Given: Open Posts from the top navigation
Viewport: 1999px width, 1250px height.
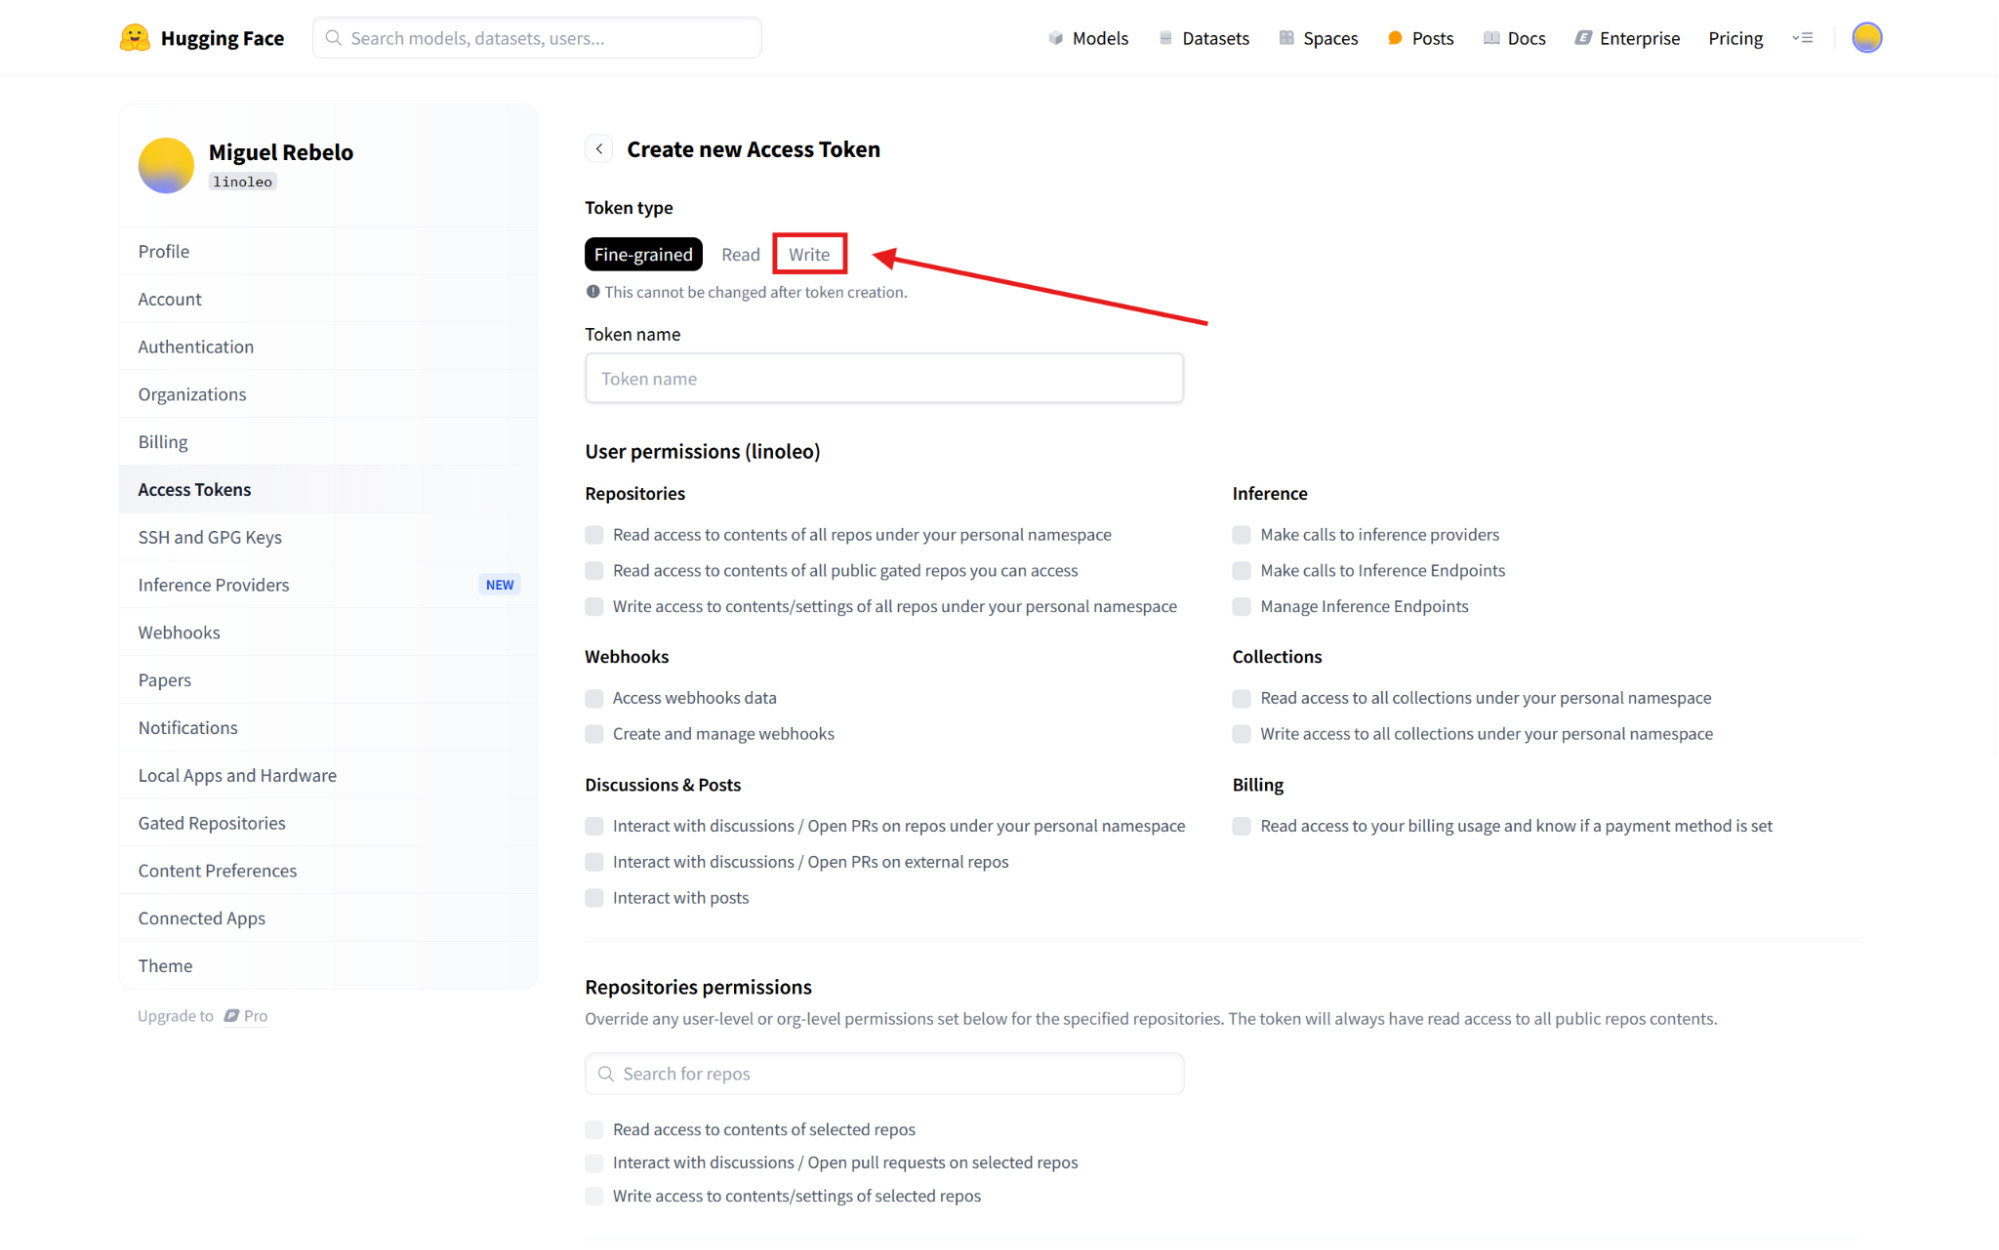Looking at the screenshot, I should tap(1420, 38).
